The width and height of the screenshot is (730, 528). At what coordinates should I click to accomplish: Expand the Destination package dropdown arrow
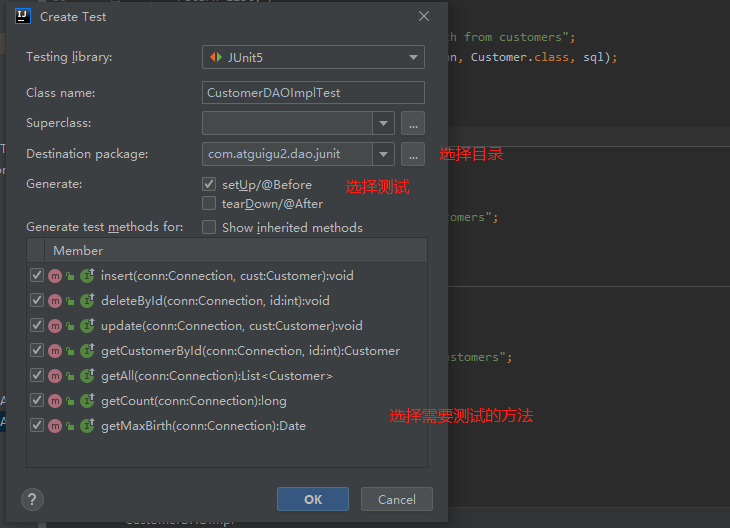pos(384,154)
